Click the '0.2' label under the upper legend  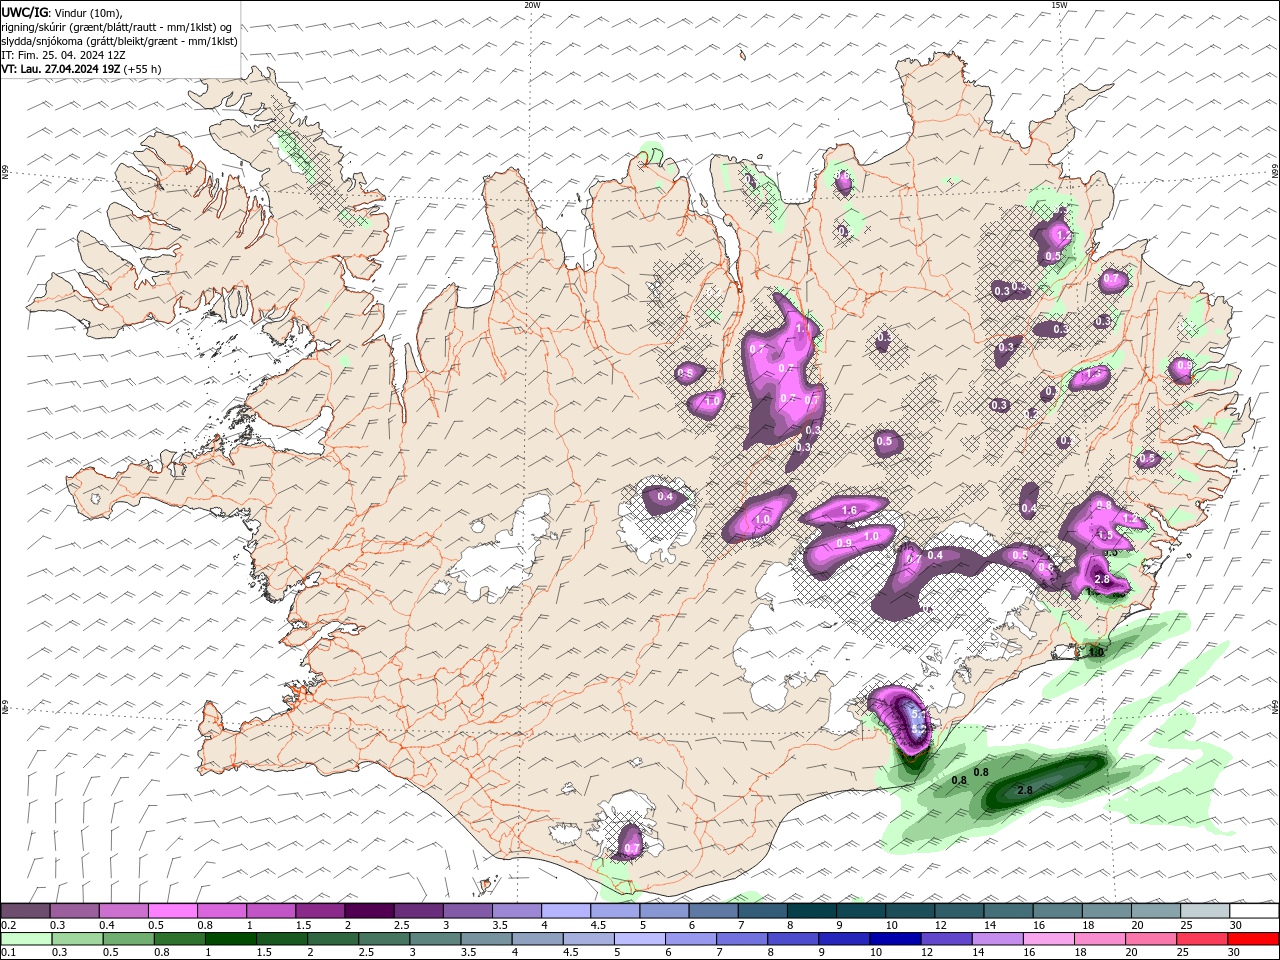[9, 925]
